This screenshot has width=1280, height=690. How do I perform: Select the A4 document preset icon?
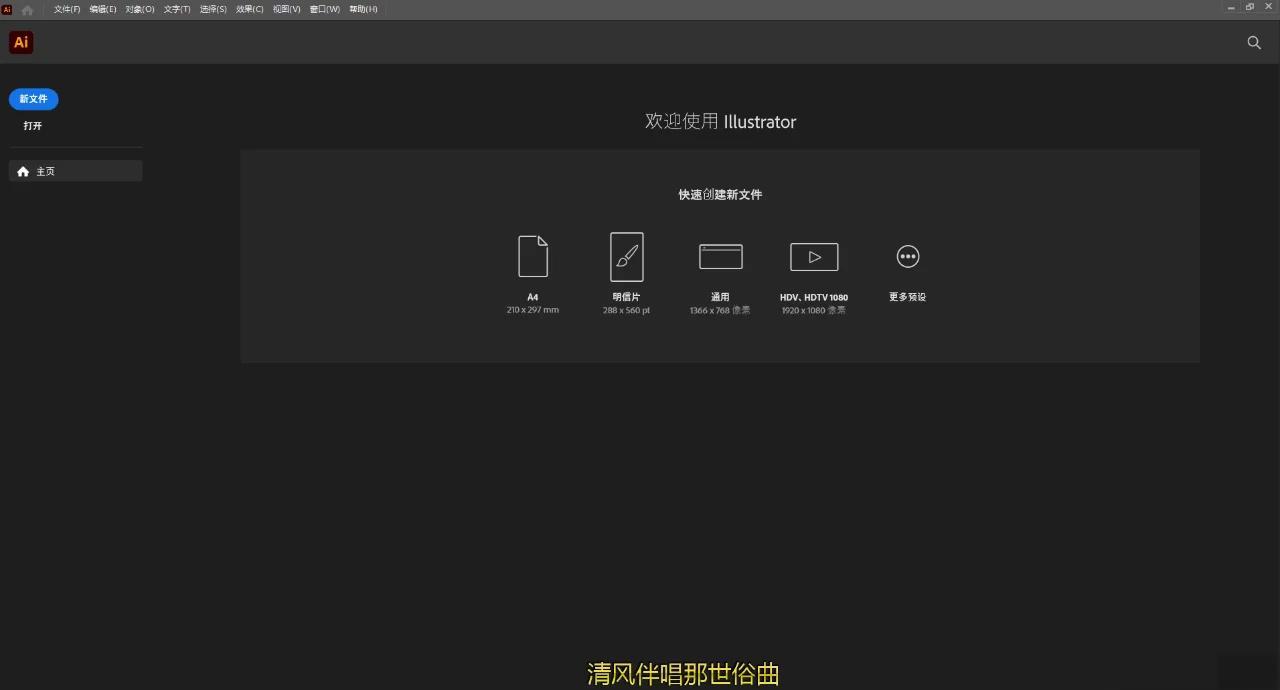[x=533, y=256]
